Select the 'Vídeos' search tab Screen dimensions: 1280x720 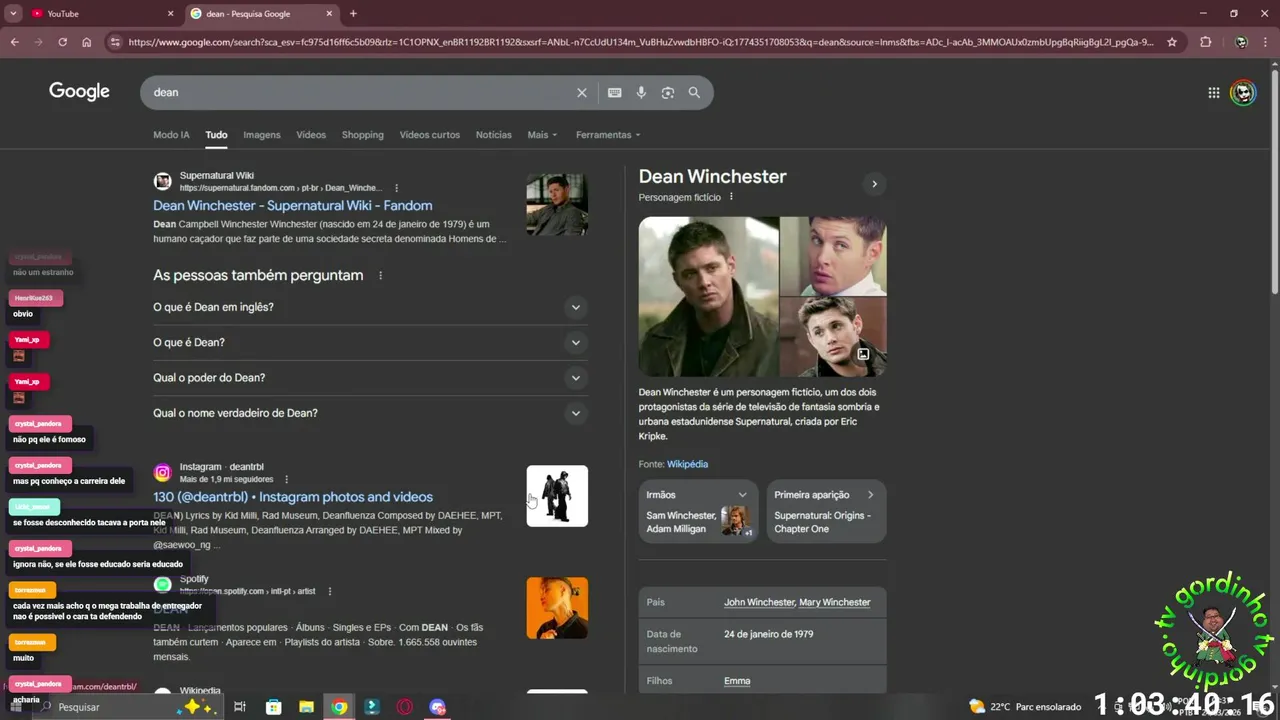pos(311,135)
